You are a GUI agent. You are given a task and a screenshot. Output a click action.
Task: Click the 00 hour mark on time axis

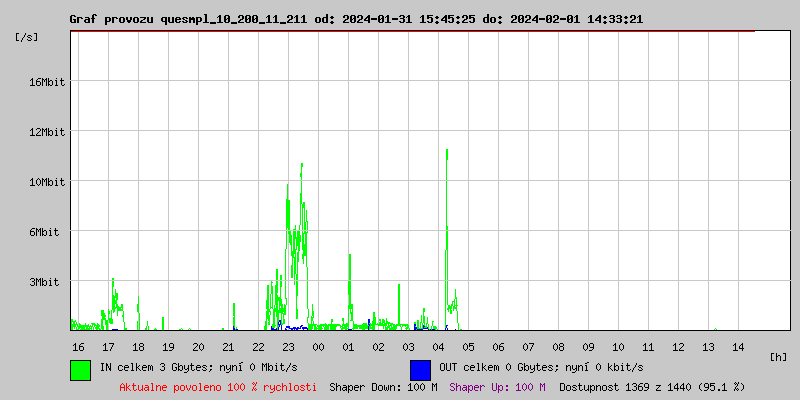click(x=318, y=347)
